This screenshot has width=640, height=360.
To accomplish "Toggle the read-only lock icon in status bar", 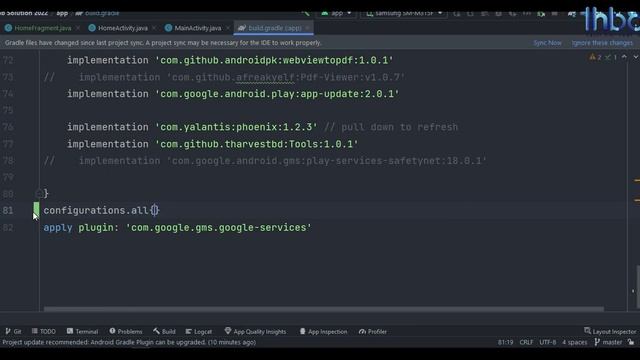I will [631, 342].
